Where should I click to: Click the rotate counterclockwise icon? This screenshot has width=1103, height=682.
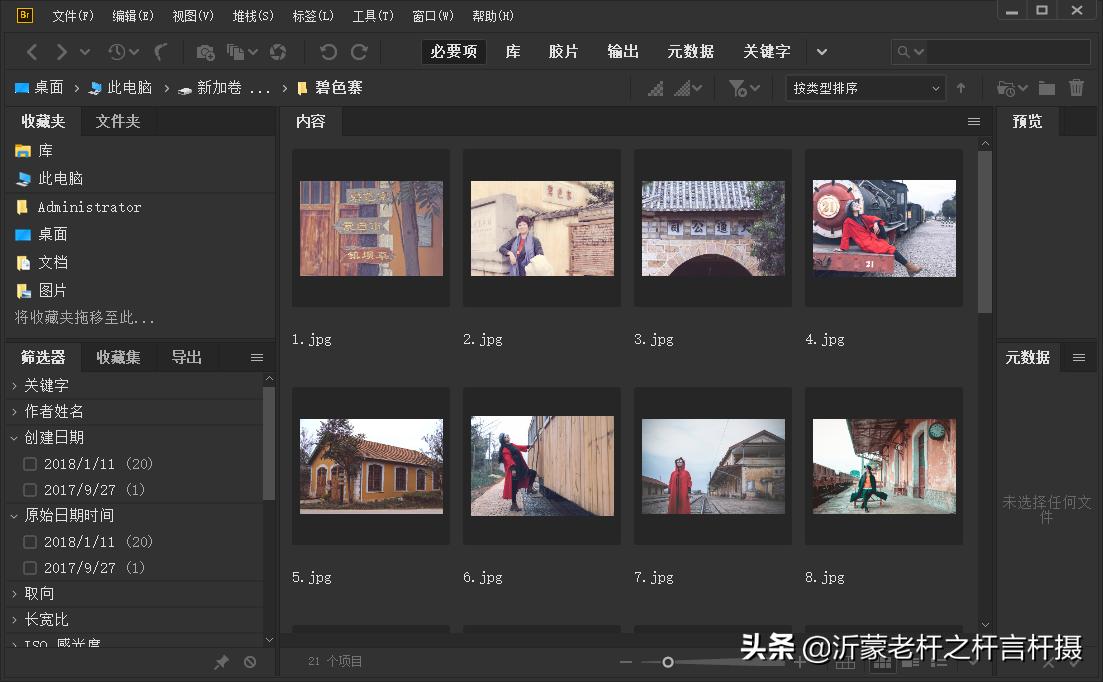click(x=328, y=52)
